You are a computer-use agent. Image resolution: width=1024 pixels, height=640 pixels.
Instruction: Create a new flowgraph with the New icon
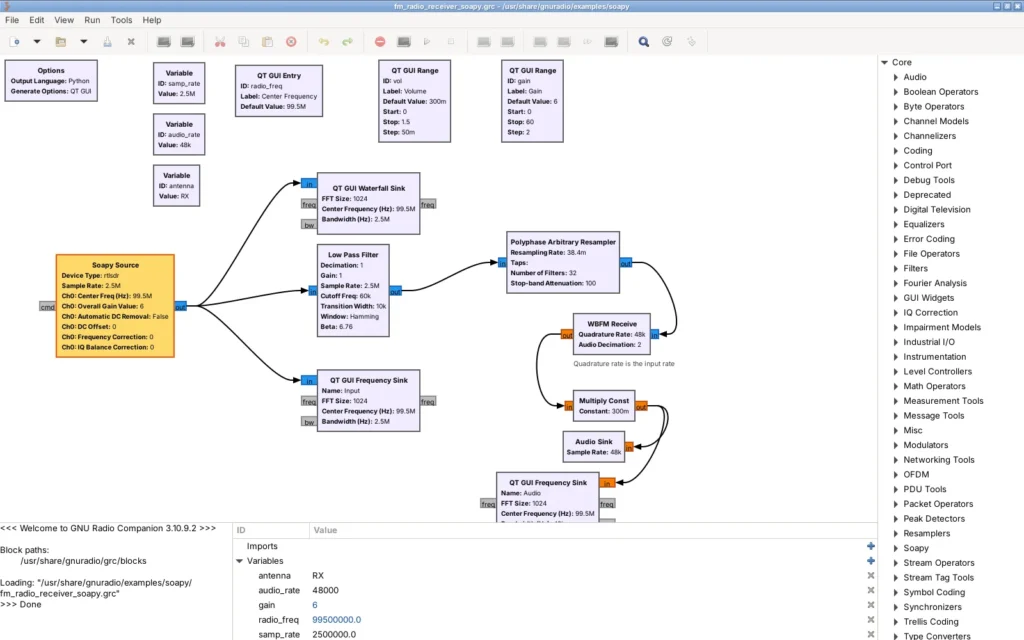point(14,42)
